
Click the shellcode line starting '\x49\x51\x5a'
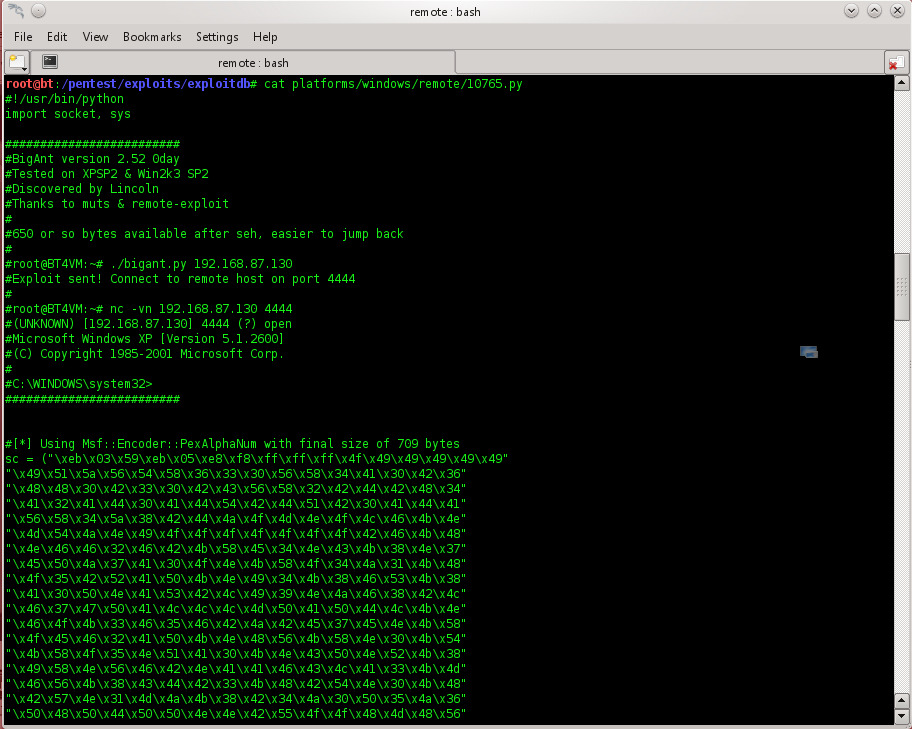(236, 474)
